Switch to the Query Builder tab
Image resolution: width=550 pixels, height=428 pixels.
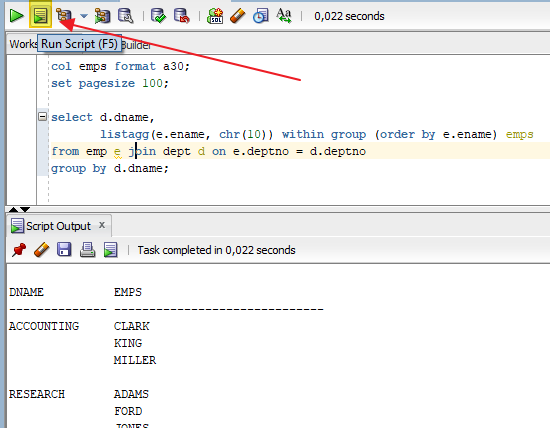[x=136, y=45]
